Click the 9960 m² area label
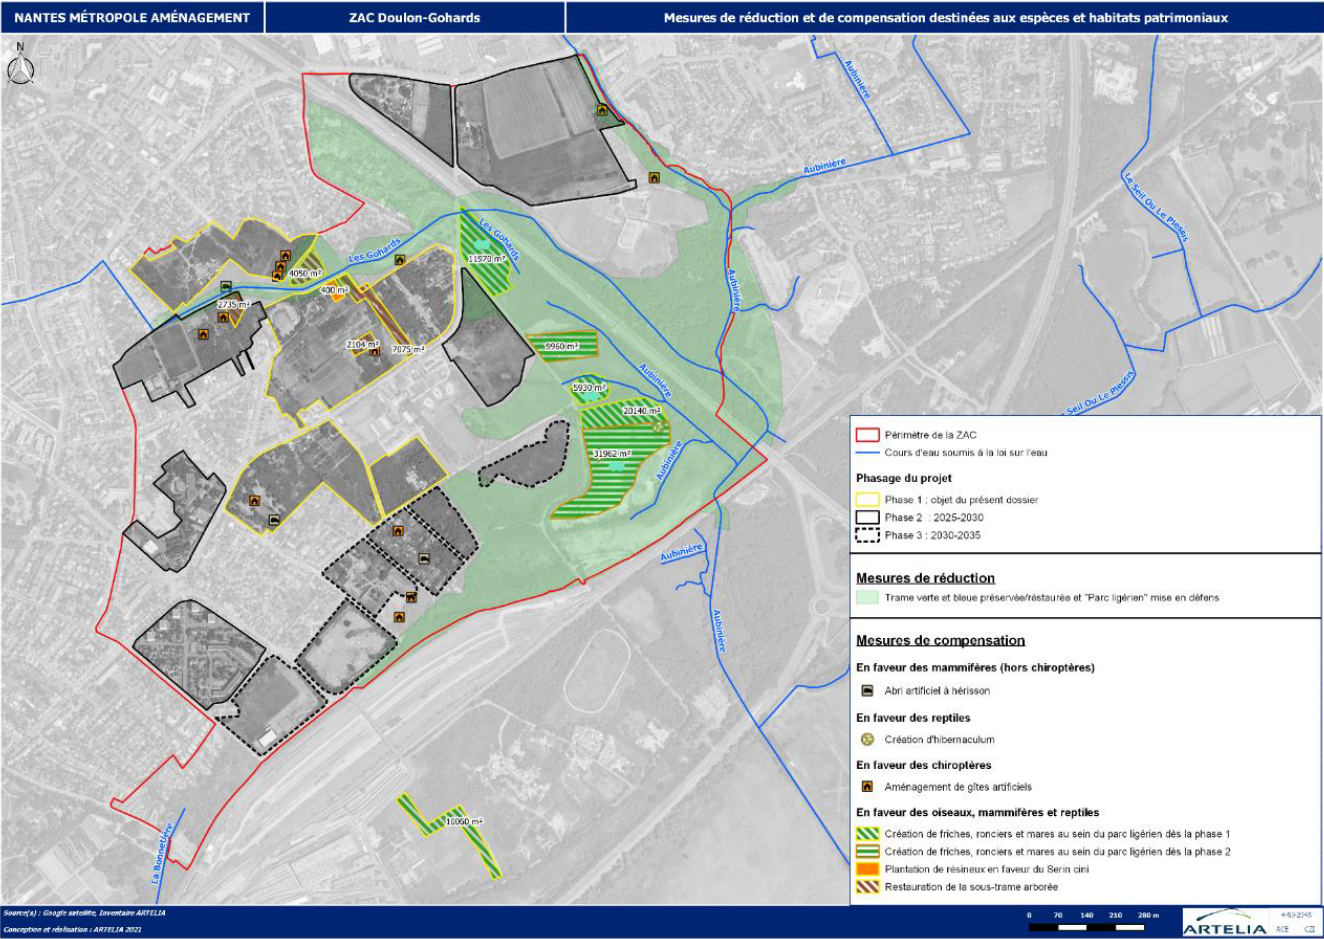 (x=562, y=346)
